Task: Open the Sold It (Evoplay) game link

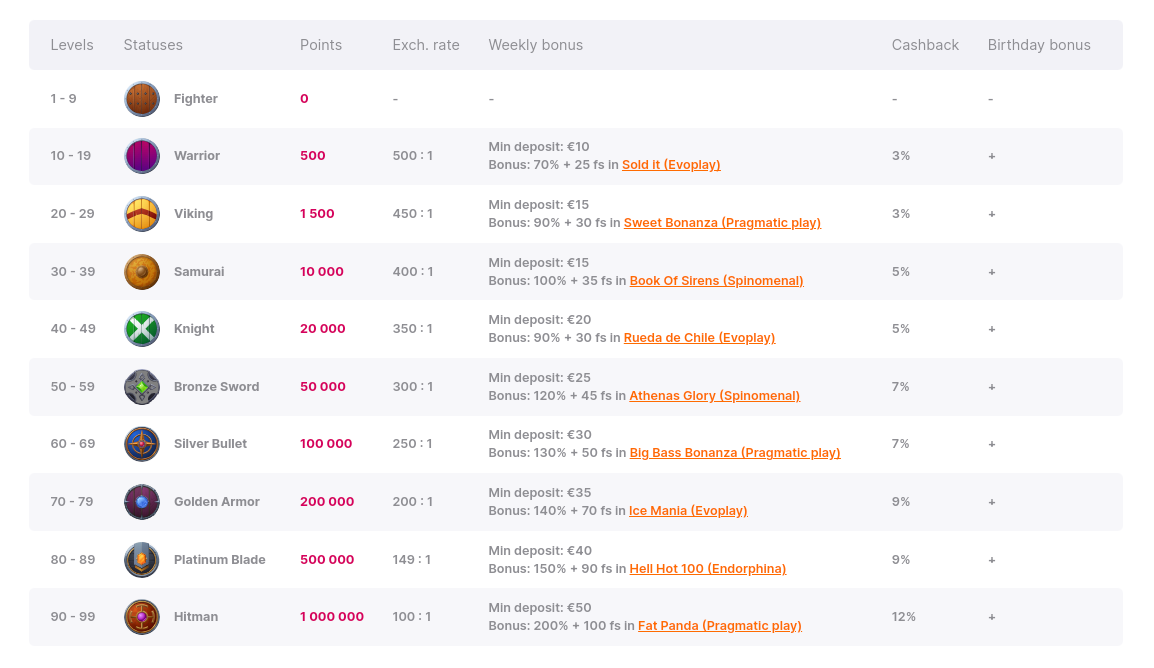Action: tap(671, 165)
